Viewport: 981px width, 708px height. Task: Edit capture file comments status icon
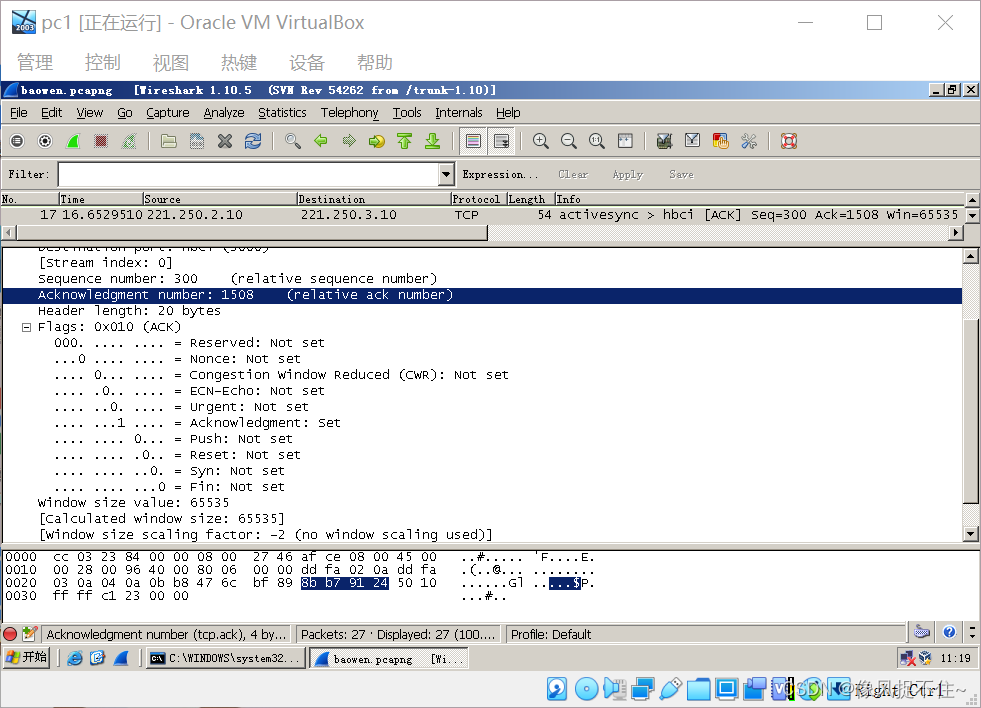(x=29, y=634)
